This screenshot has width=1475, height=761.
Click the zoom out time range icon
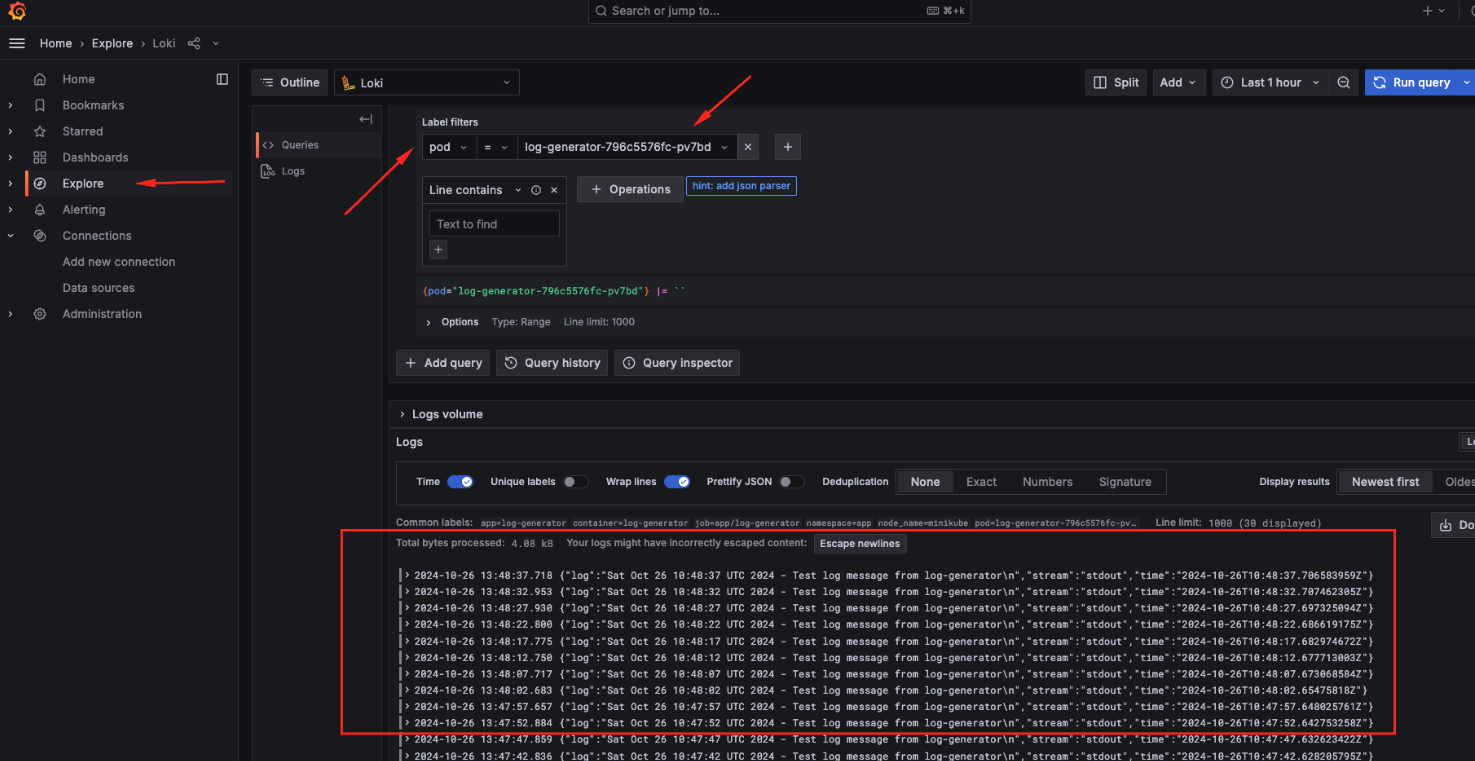click(1344, 83)
